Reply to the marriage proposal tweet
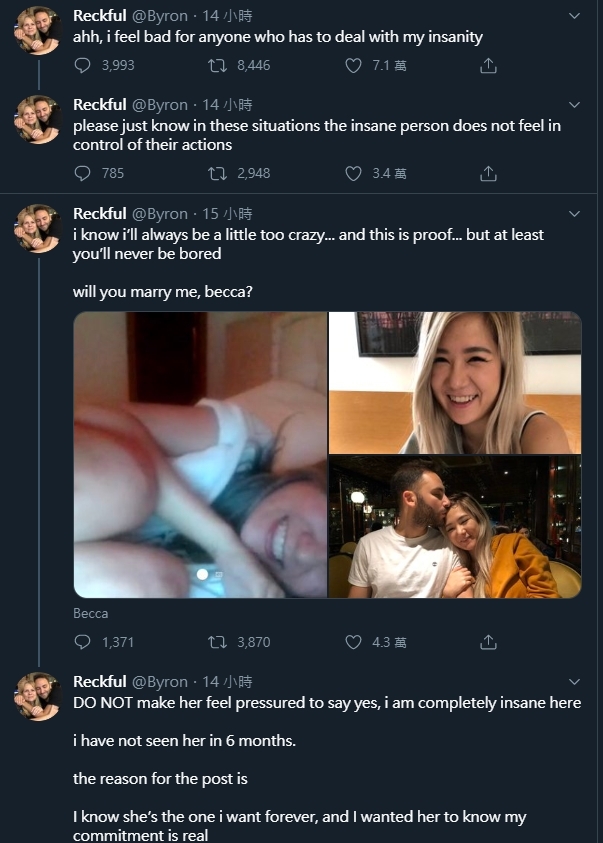The image size is (603, 843). pyautogui.click(x=83, y=642)
